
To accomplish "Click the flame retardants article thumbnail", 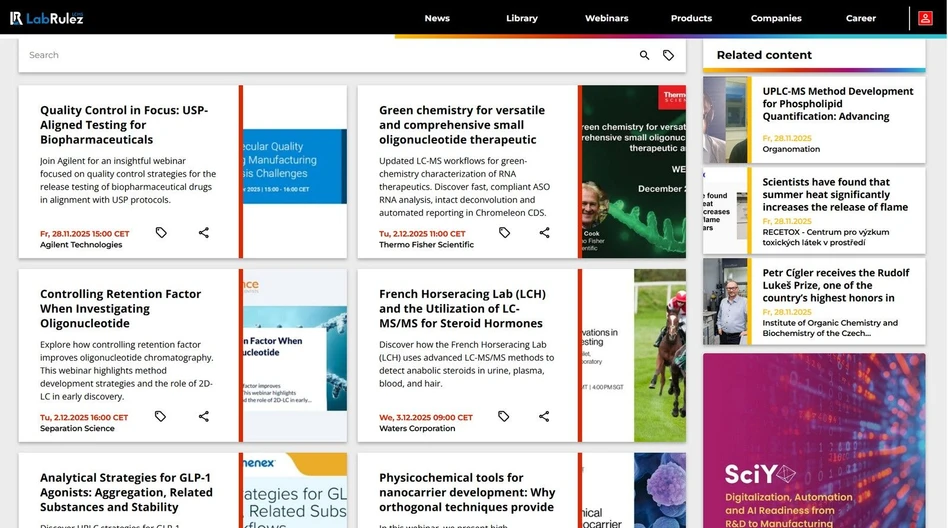I will coord(725,210).
